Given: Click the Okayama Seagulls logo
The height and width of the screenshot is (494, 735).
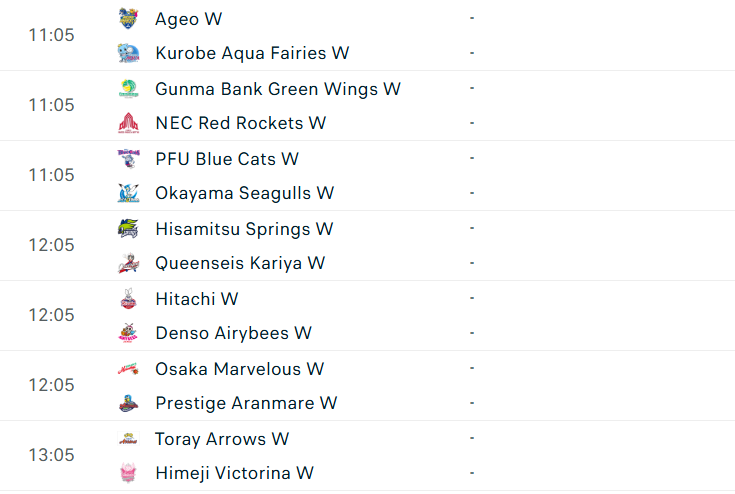Looking at the screenshot, I should point(128,193).
